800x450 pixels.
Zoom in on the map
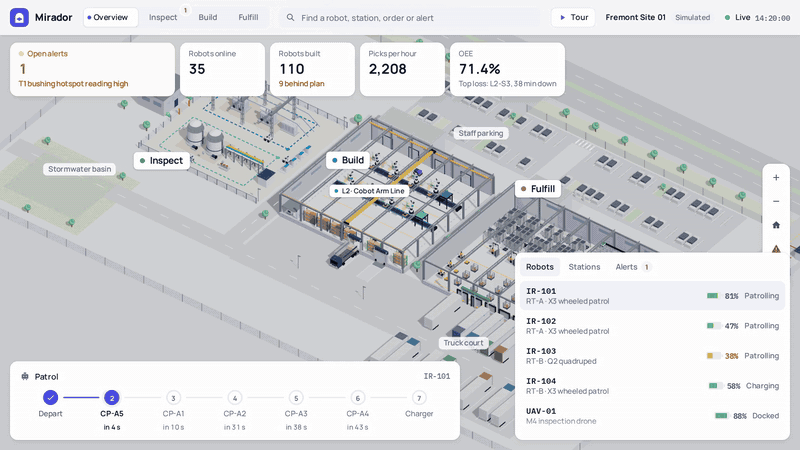tap(776, 178)
